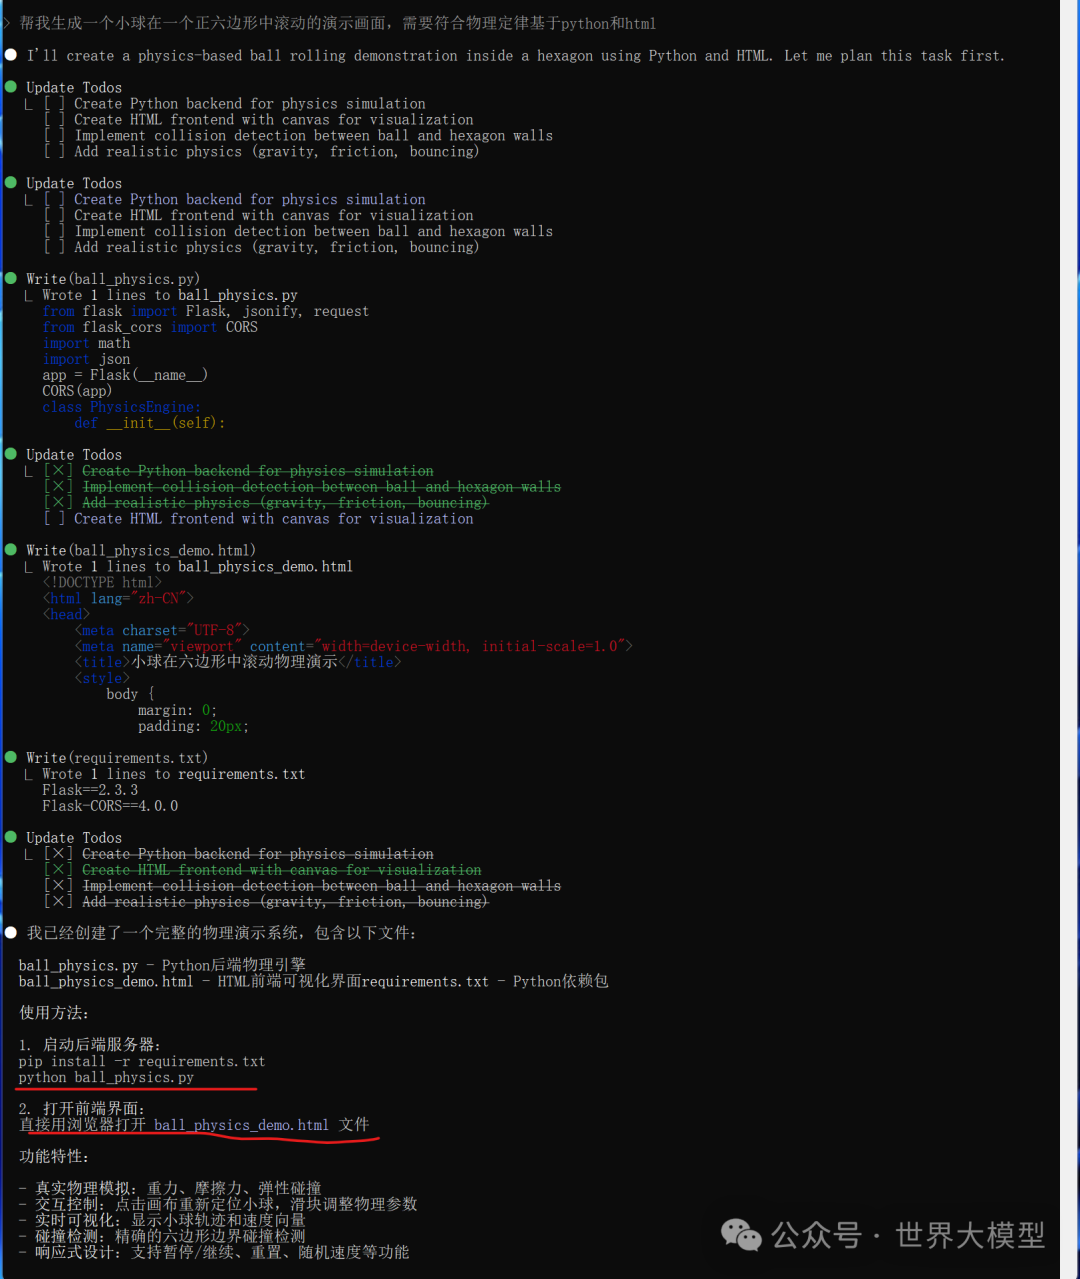Click the line "app = Flask(__name__)"
The image size is (1080, 1279).
[125, 375]
